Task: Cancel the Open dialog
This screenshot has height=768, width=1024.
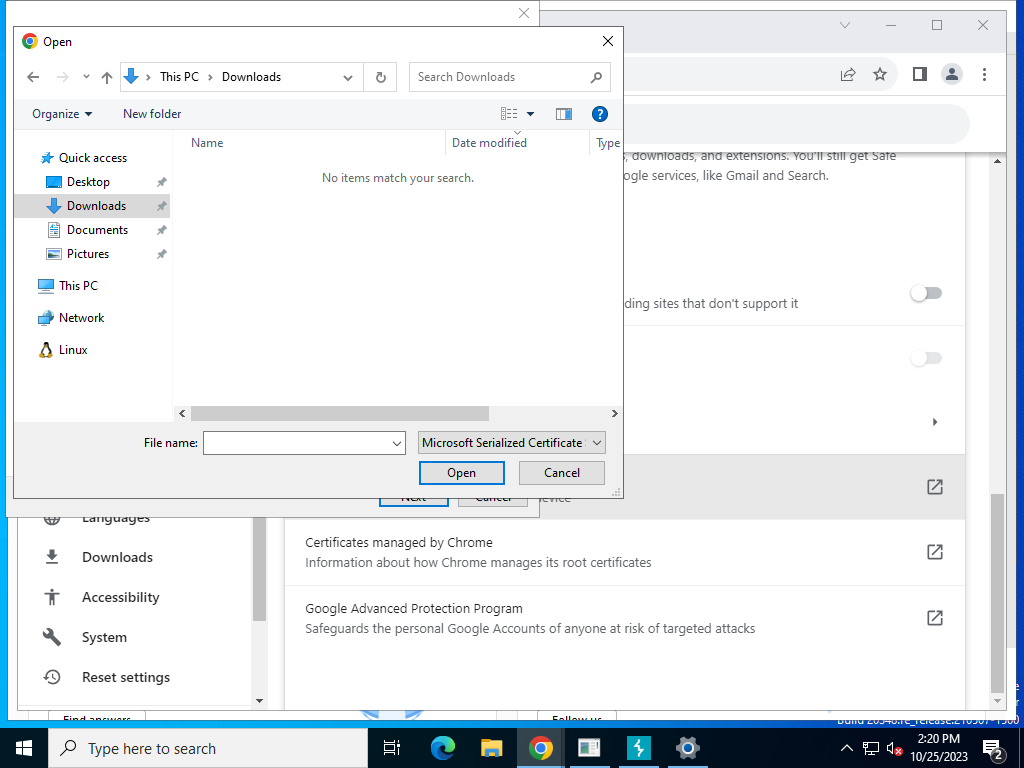Action: (562, 473)
